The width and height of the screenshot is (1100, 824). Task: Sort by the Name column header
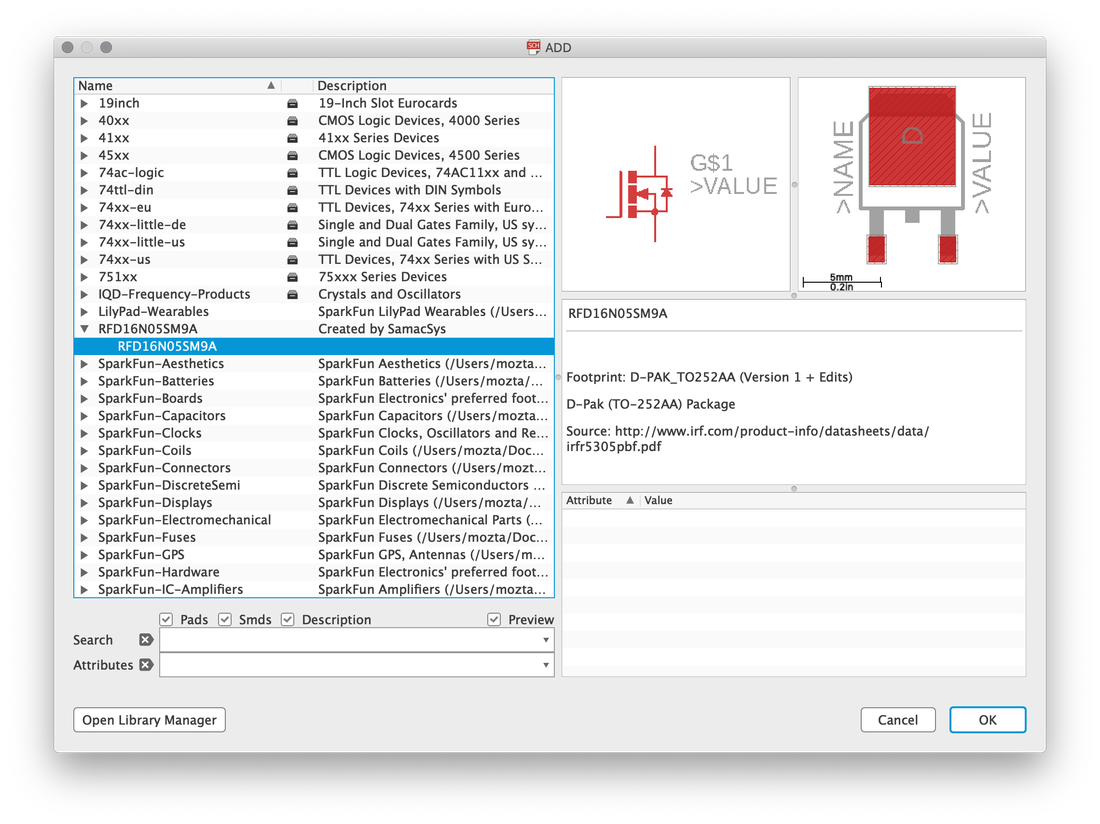pos(177,86)
